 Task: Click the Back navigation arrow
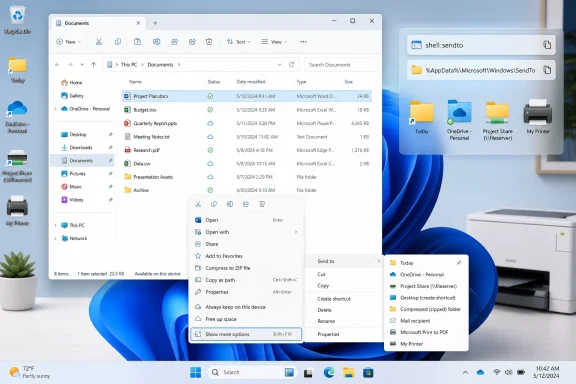[57, 65]
